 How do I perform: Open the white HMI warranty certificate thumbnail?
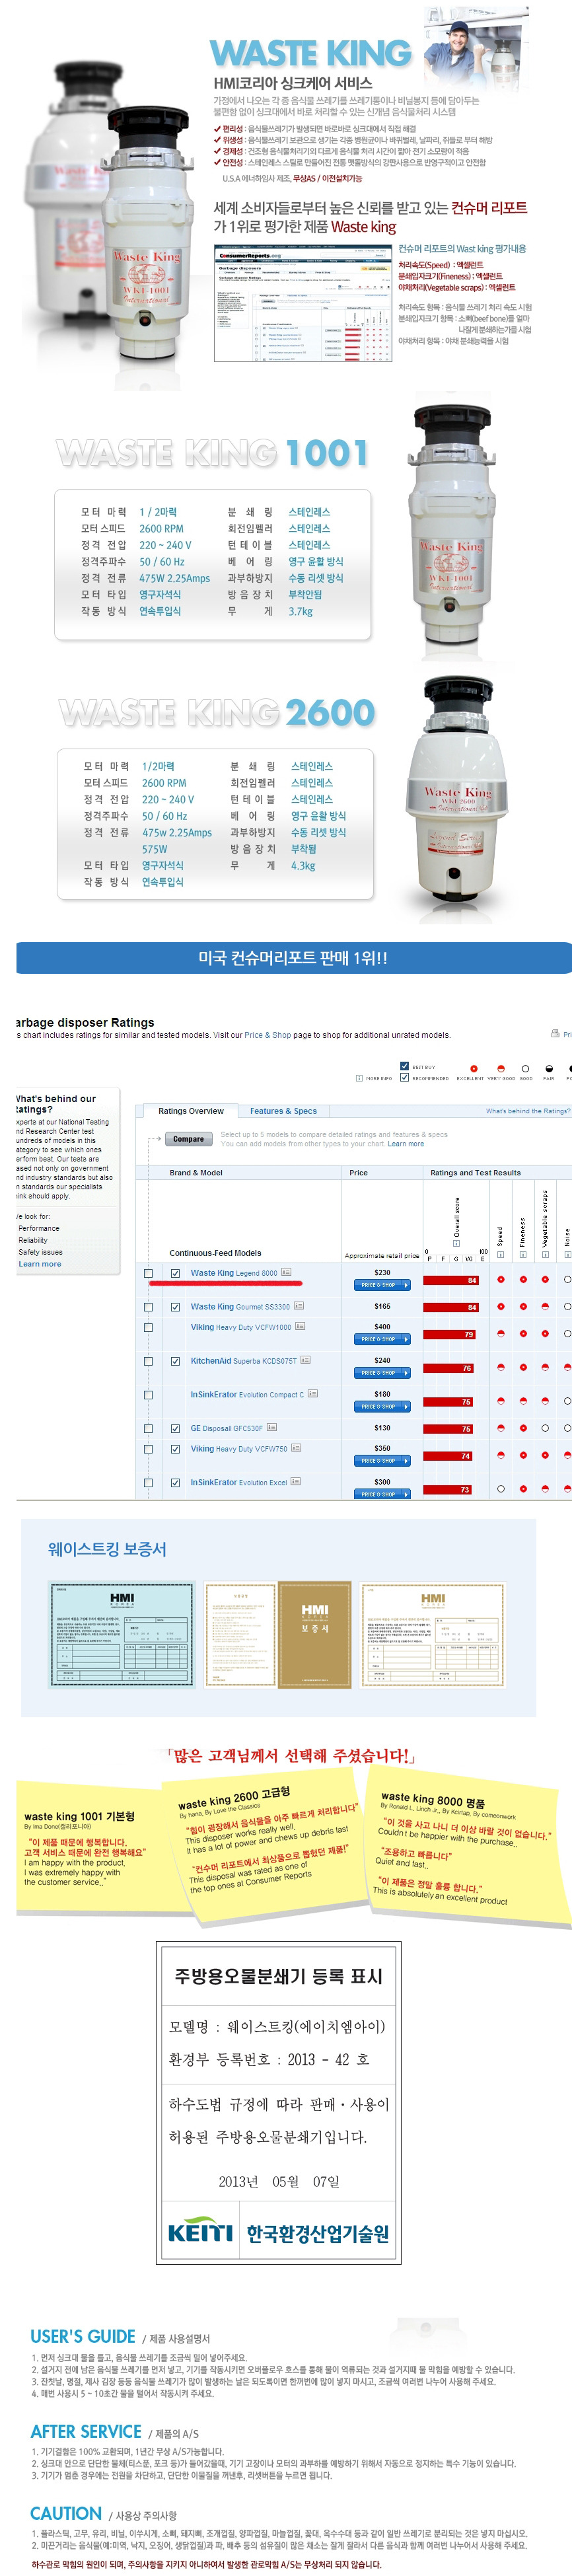[x=434, y=1634]
